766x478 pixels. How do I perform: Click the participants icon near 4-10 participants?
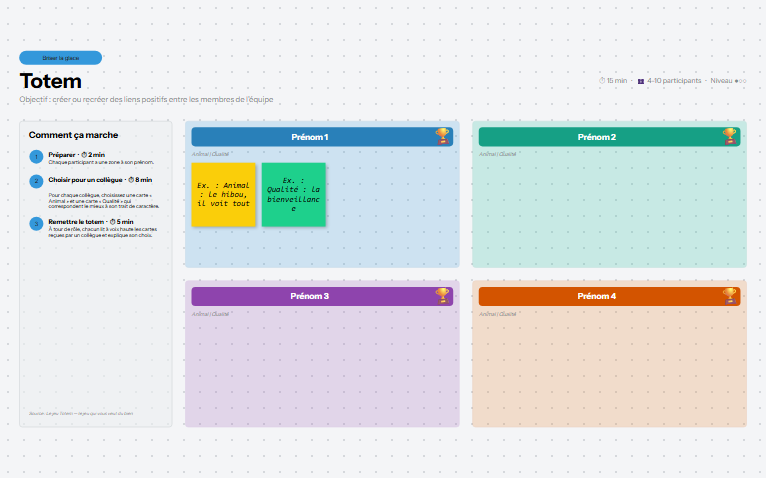tap(641, 81)
